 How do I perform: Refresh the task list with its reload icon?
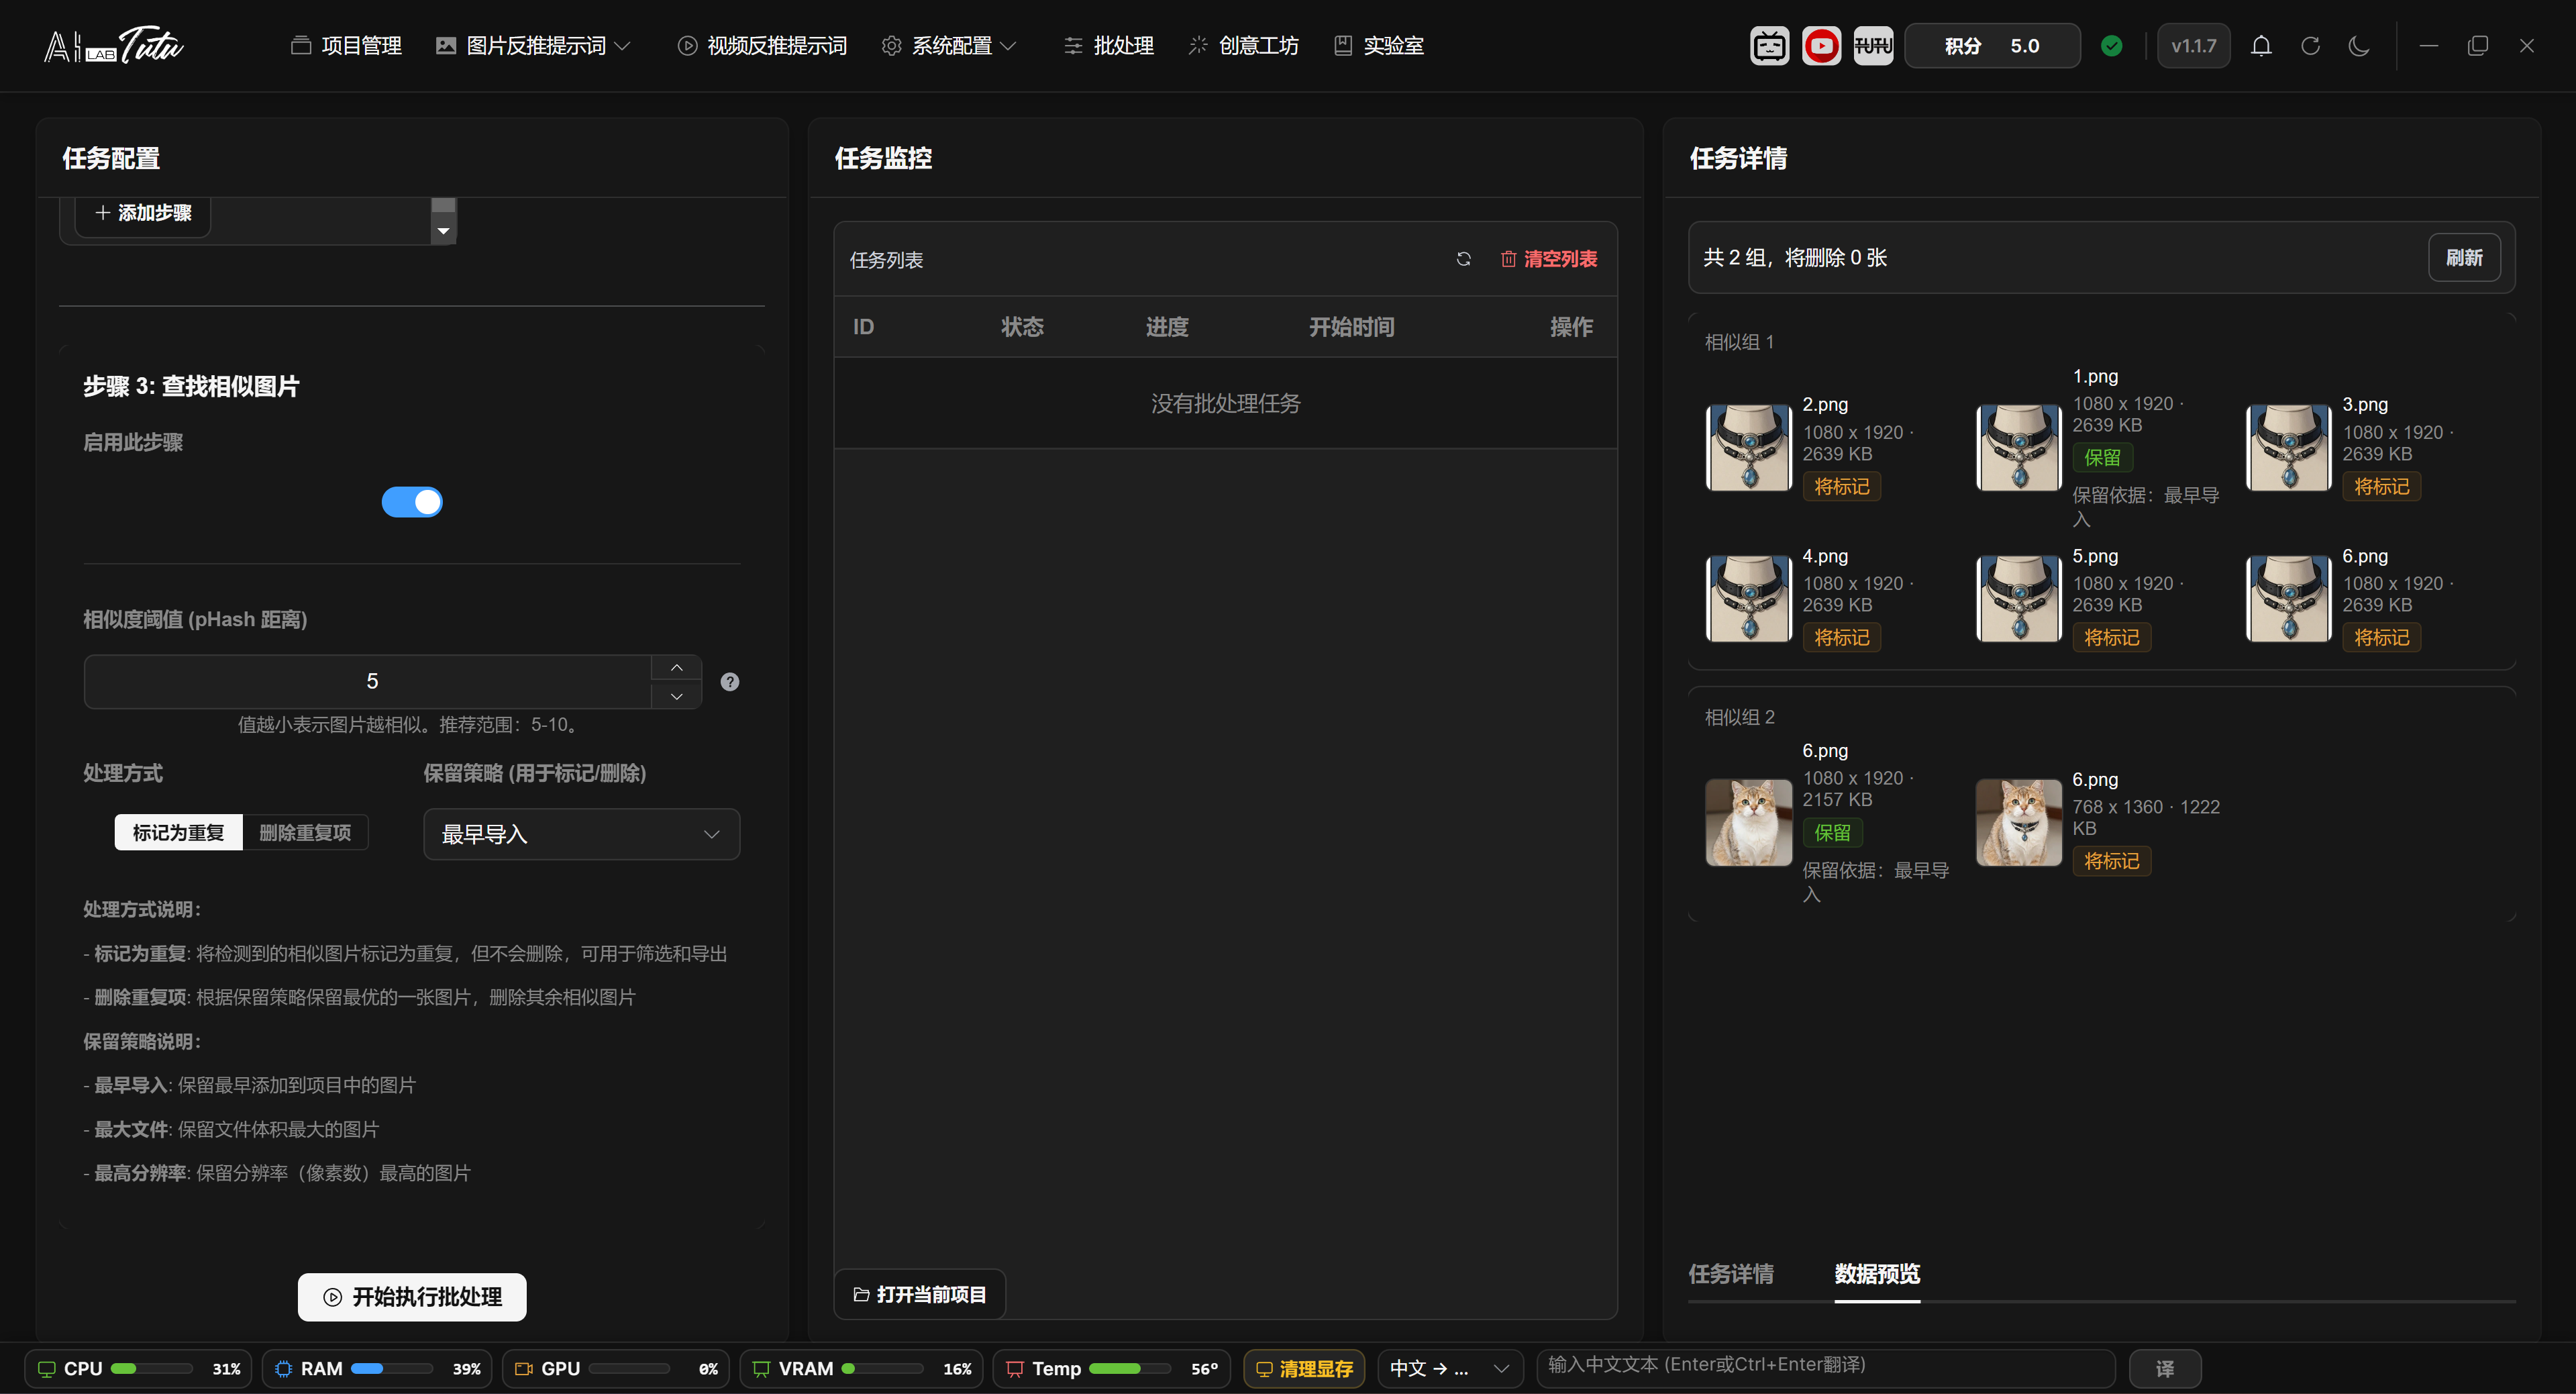[1463, 259]
